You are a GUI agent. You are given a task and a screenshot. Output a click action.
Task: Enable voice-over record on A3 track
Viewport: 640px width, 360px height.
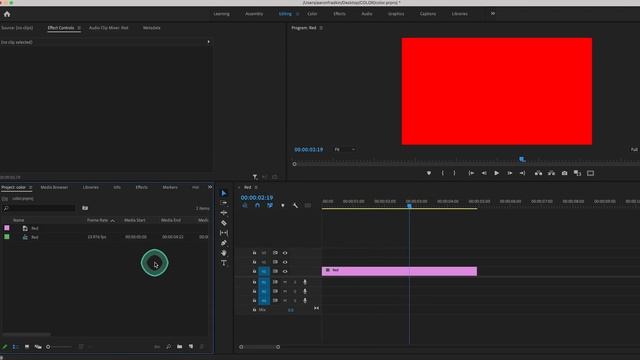point(305,301)
